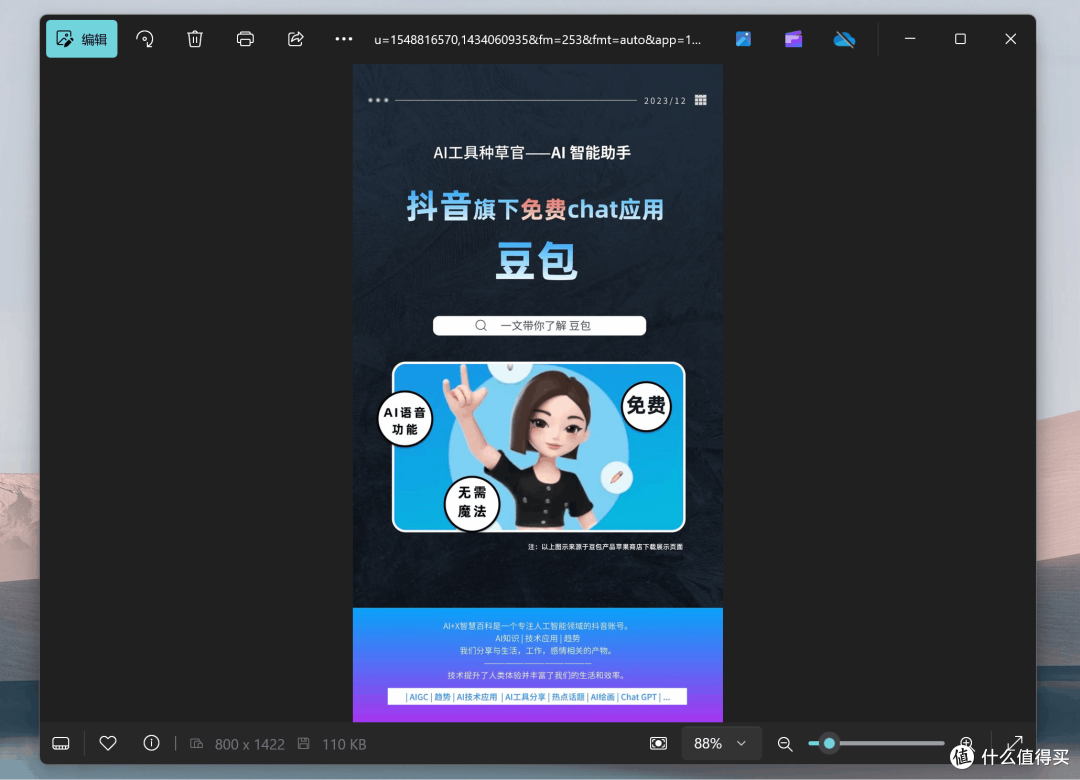Click the file name u=1548816570 in title bar
The width and height of the screenshot is (1080, 780).
(x=537, y=40)
